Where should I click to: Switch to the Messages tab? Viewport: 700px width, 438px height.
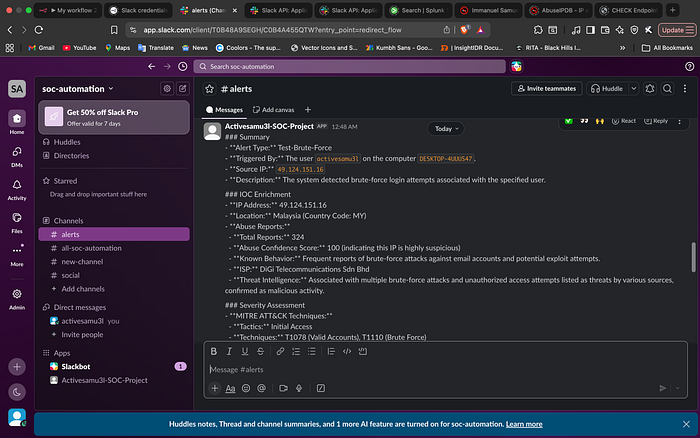click(x=225, y=110)
